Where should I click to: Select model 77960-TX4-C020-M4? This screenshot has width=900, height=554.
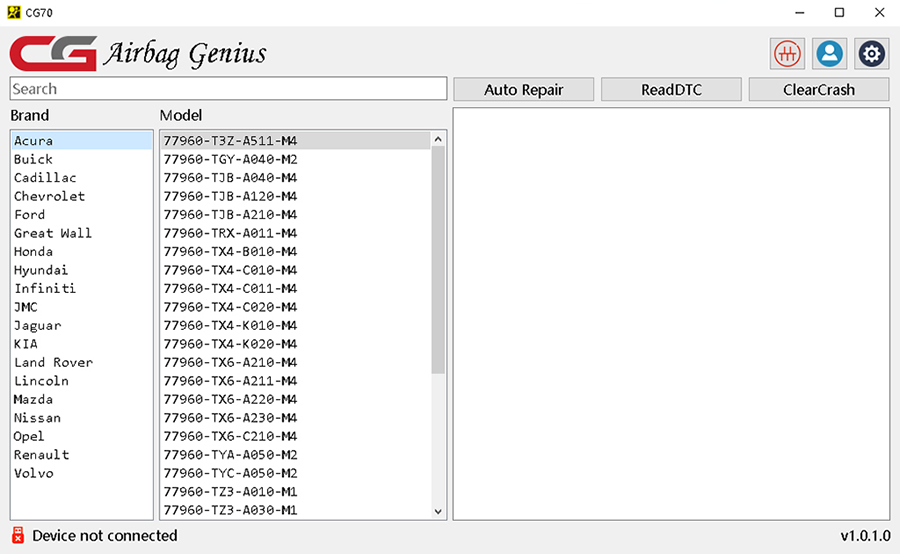pyautogui.click(x=295, y=307)
